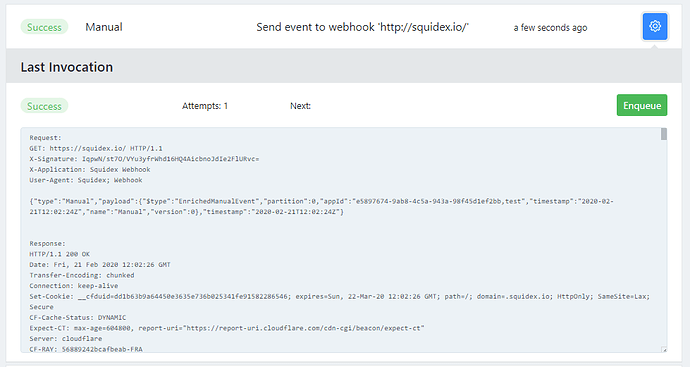Click the JSON payload line starting with type

point(321,206)
